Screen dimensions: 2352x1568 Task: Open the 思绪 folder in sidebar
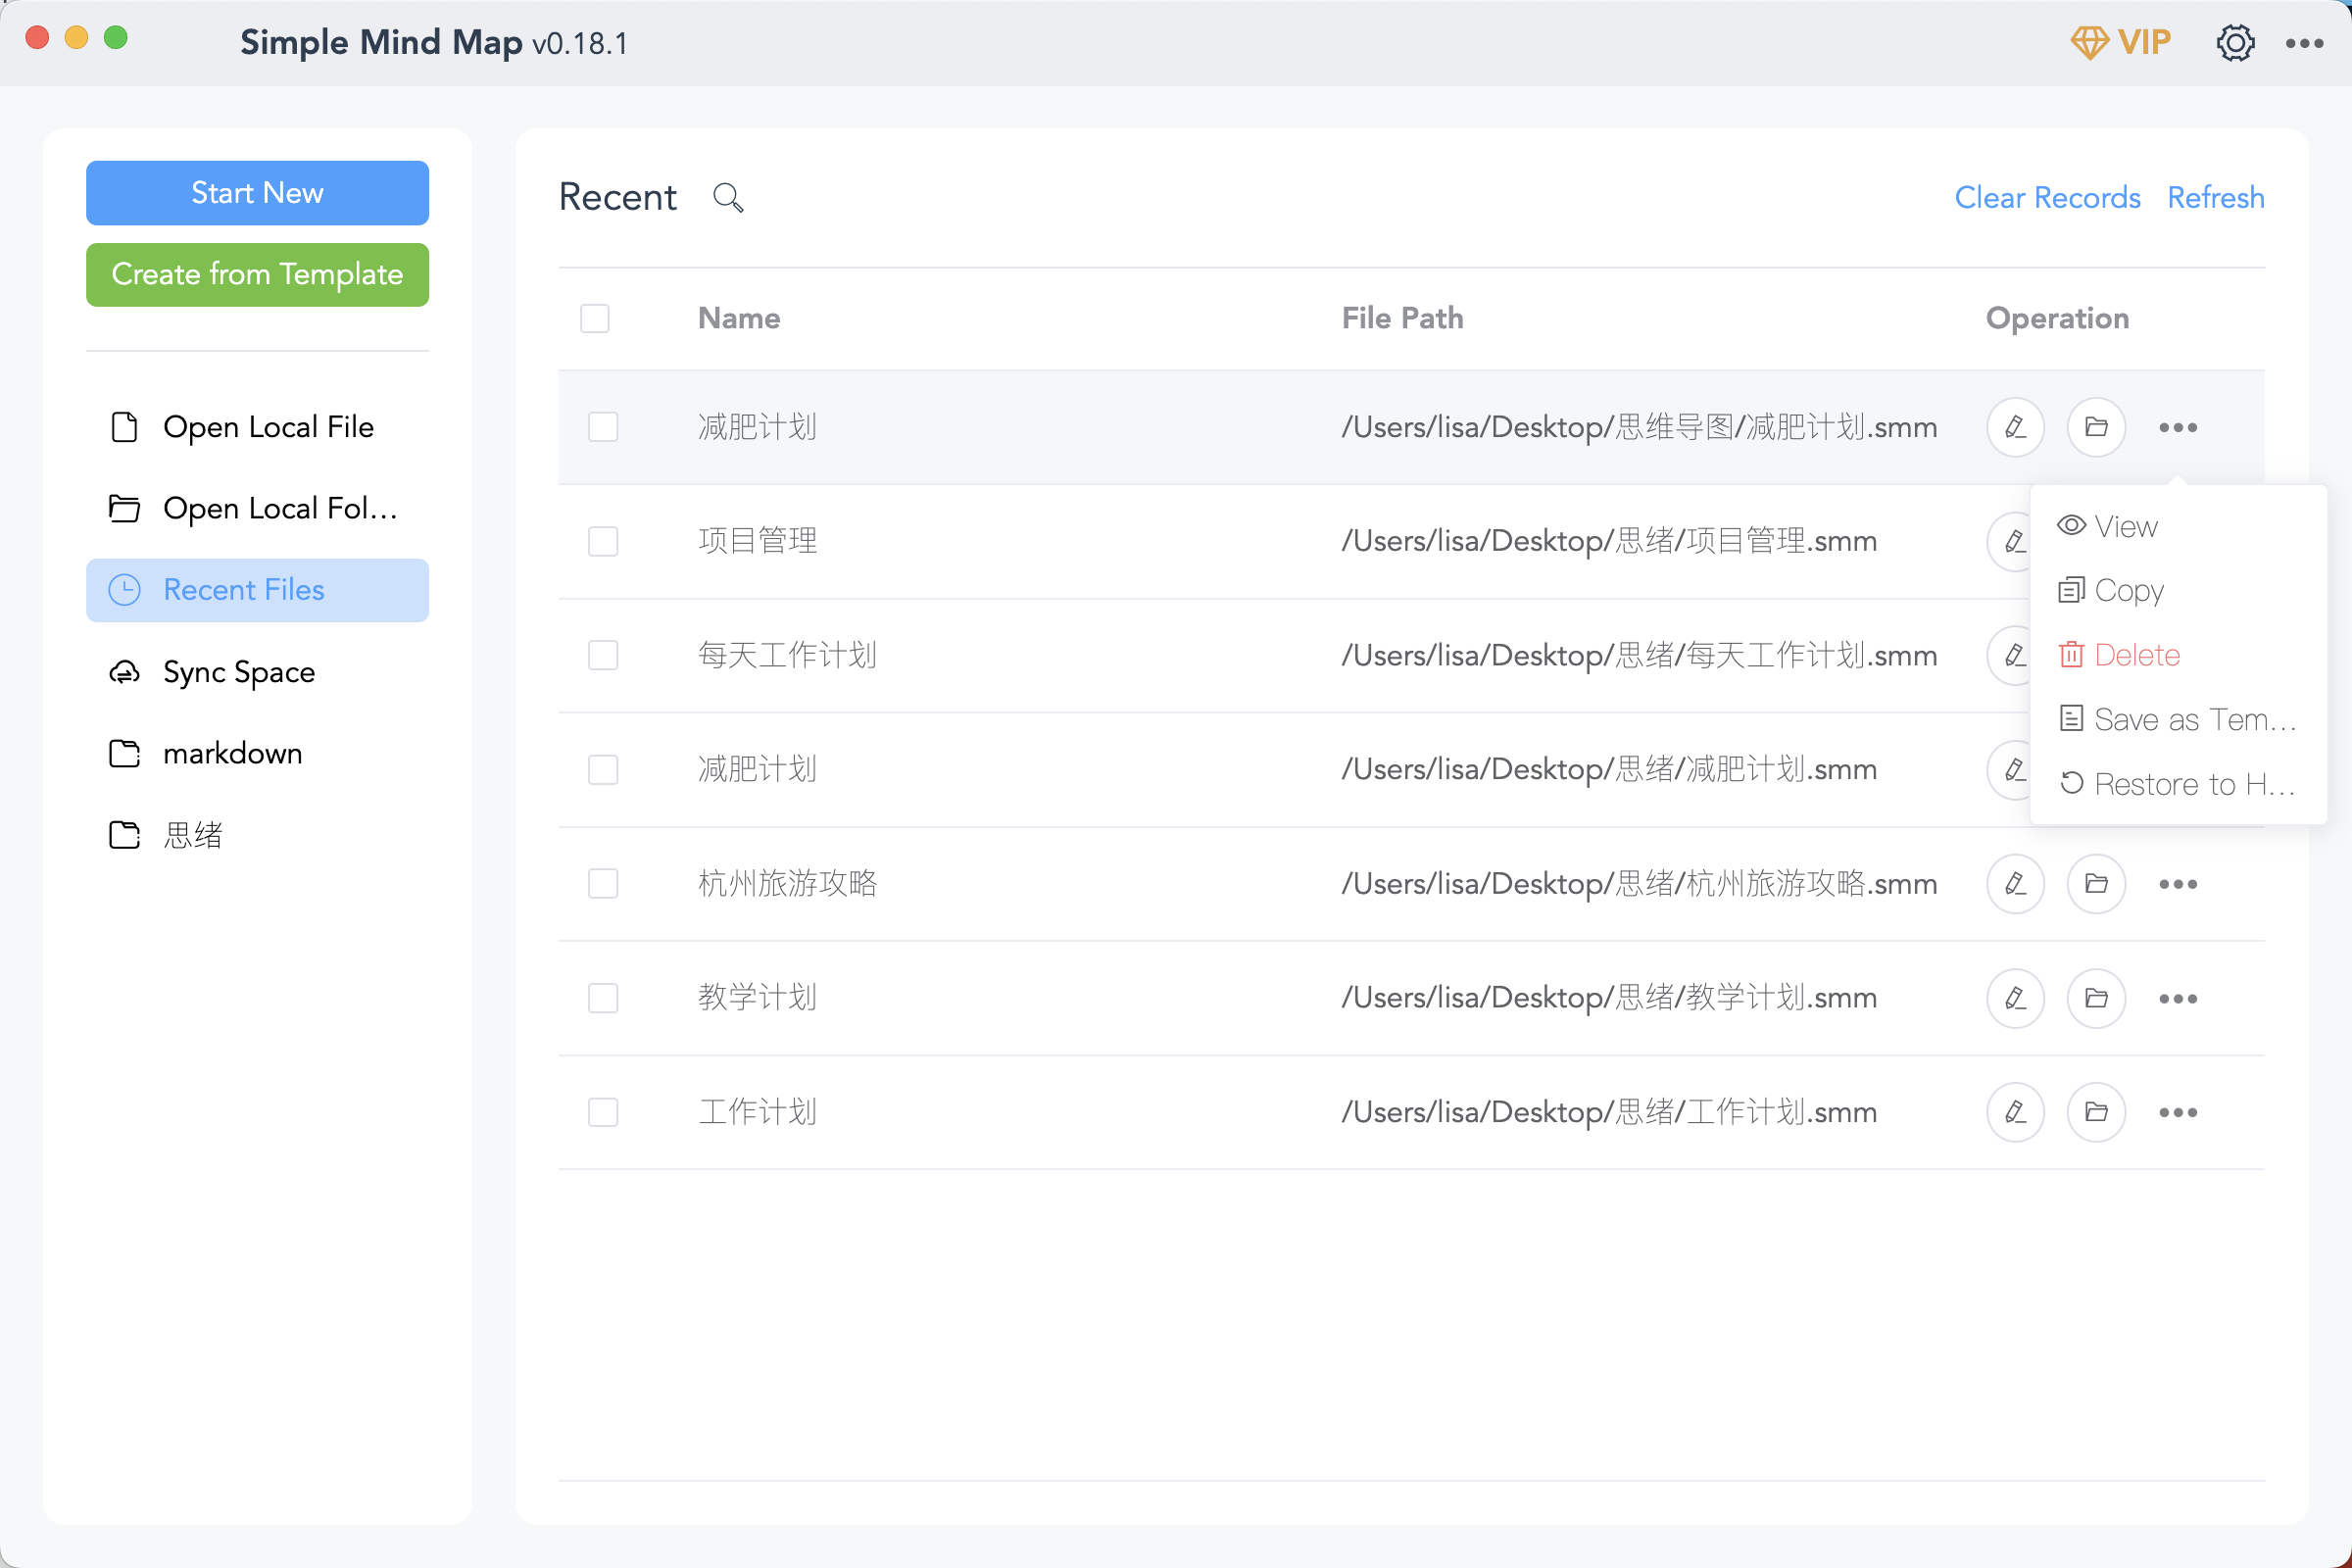(192, 835)
